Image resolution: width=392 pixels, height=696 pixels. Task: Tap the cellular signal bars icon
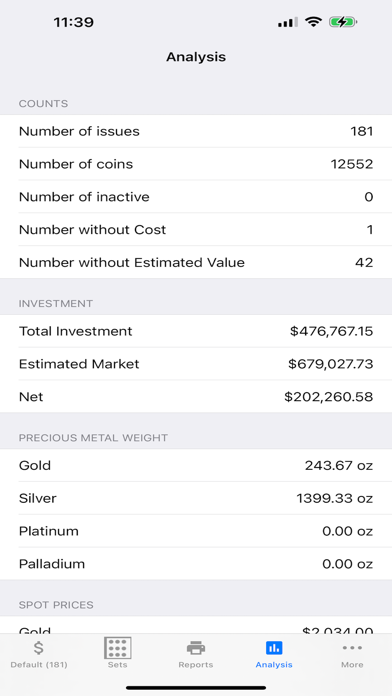coord(288,22)
